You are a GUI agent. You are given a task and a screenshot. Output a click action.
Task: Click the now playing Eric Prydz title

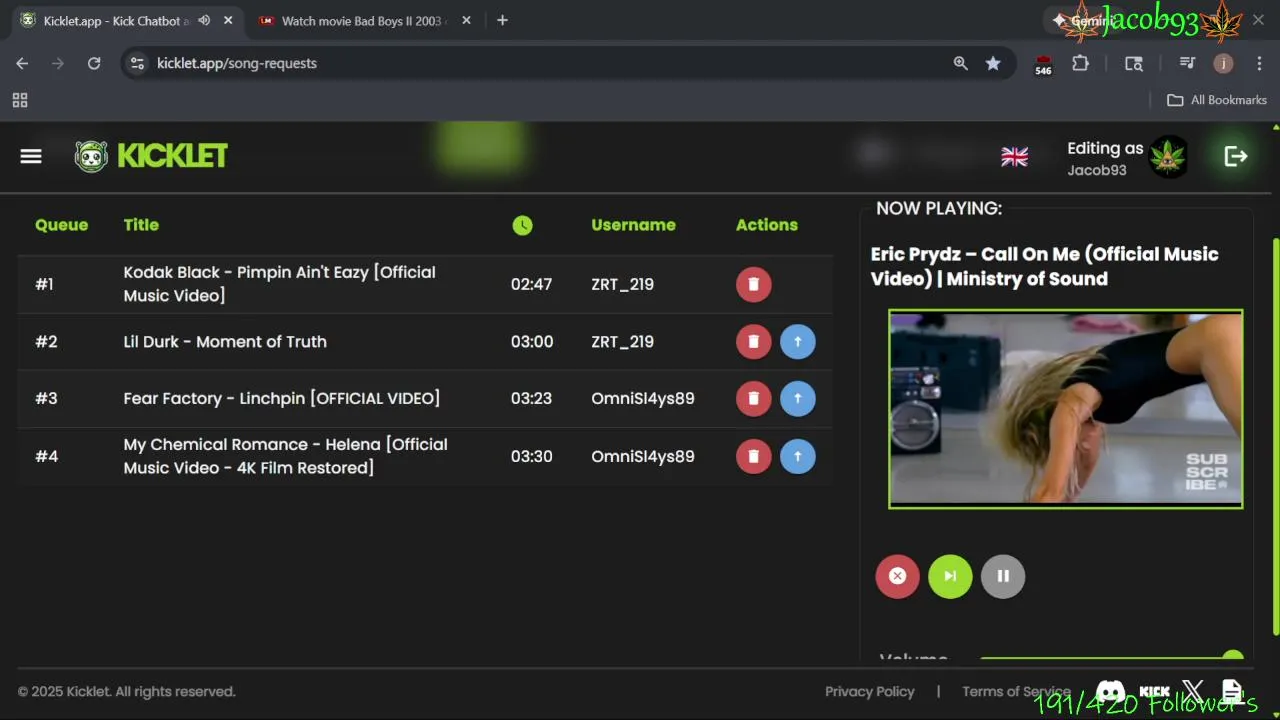pyautogui.click(x=1045, y=266)
